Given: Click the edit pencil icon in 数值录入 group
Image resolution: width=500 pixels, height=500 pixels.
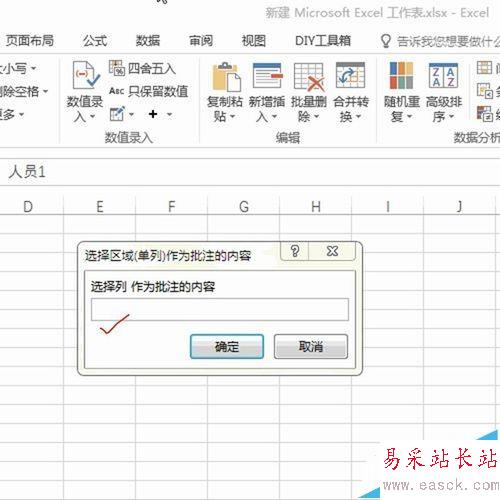Looking at the screenshot, I should (117, 114).
